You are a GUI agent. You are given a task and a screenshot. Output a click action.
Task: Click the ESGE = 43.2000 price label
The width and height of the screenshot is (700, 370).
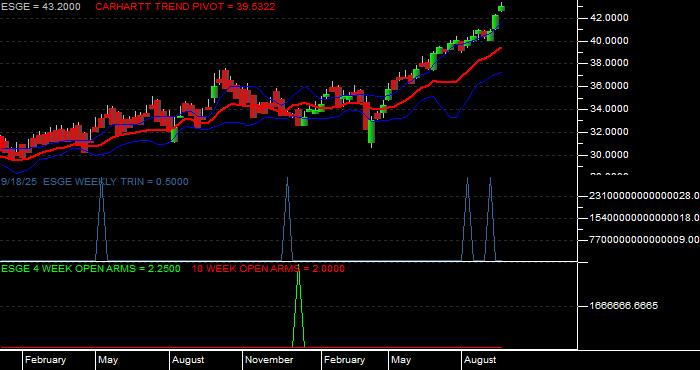point(41,7)
